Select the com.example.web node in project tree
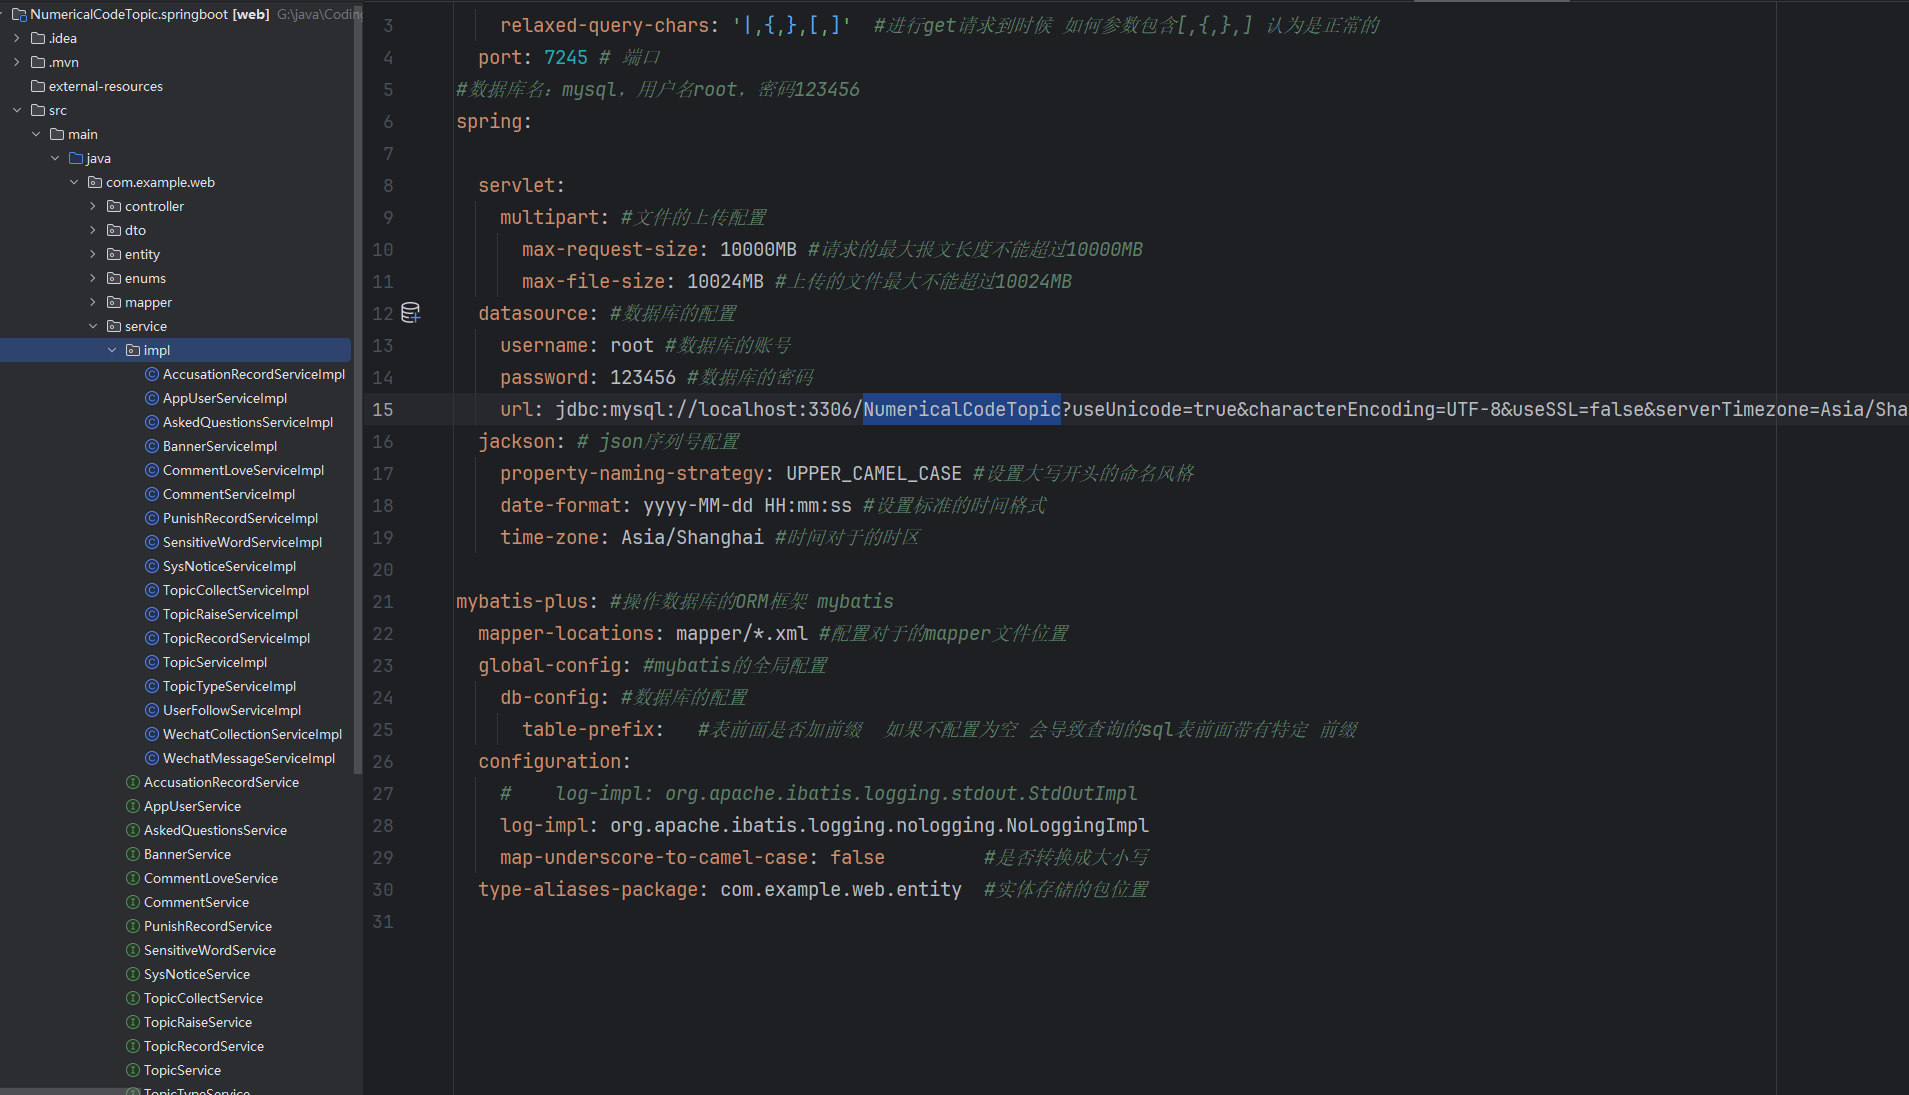This screenshot has width=1909, height=1095. pyautogui.click(x=162, y=182)
